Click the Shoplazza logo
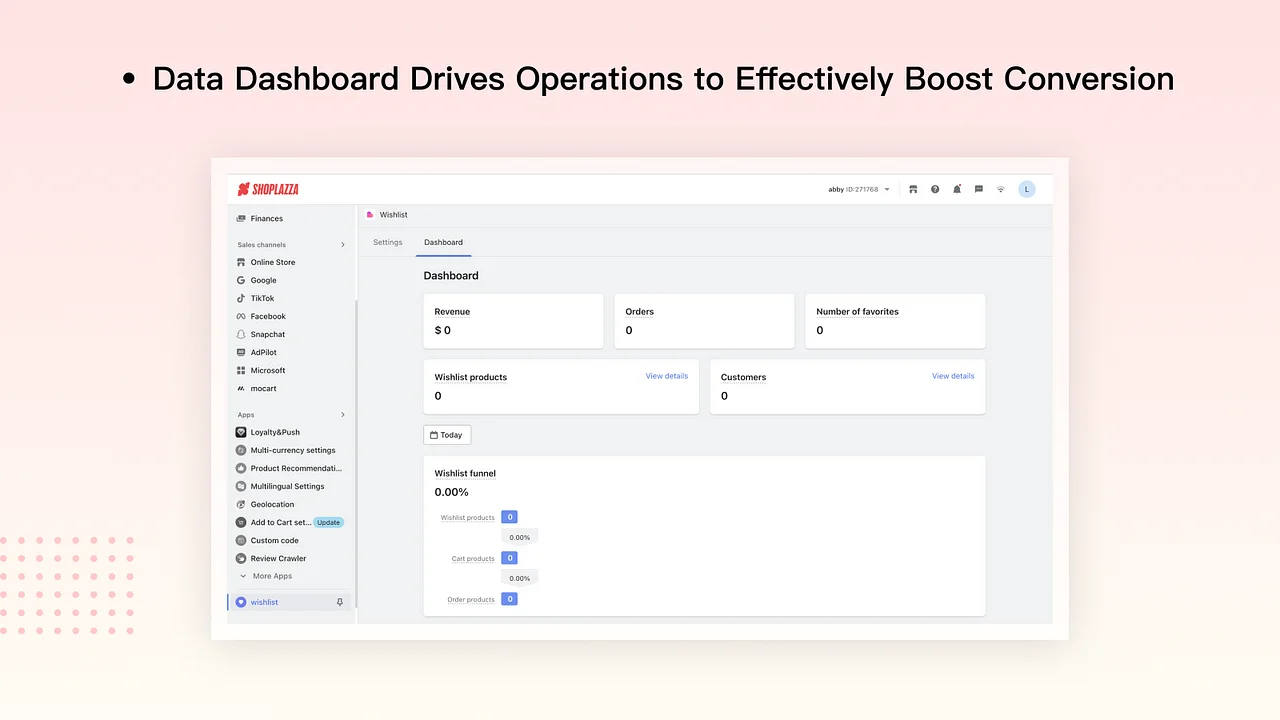1280x720 pixels. 268,189
